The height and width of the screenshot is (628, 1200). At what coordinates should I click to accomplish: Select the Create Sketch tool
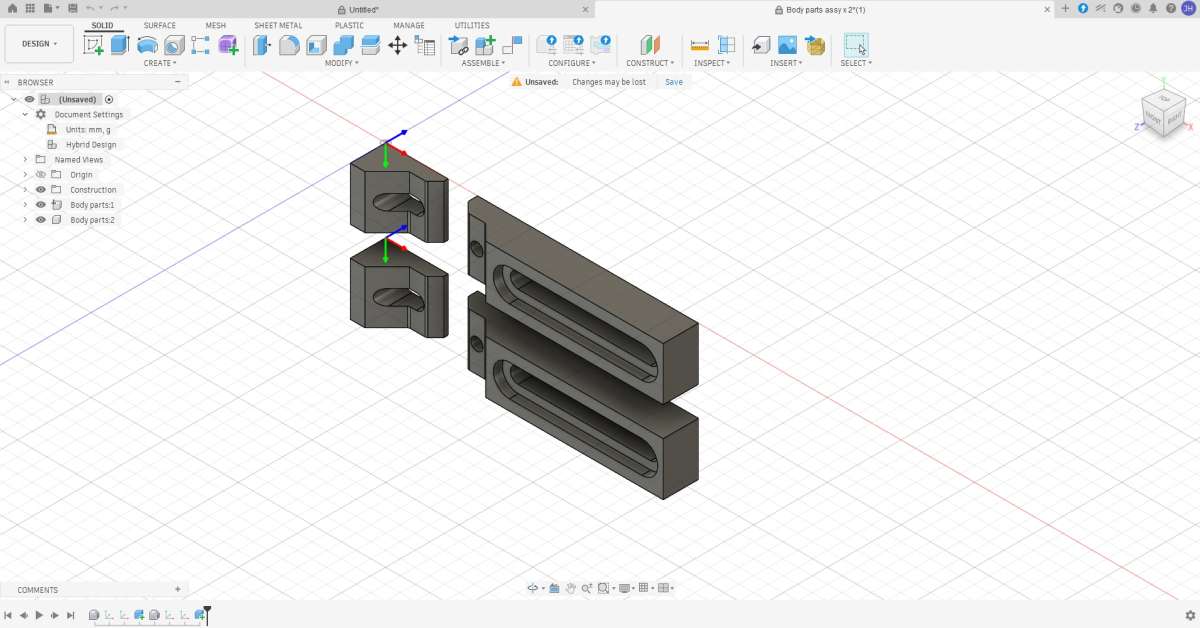pos(94,44)
